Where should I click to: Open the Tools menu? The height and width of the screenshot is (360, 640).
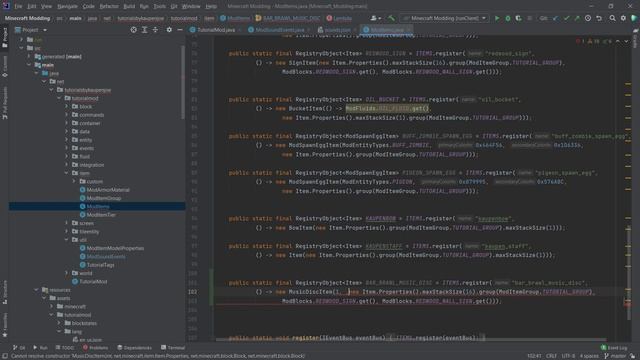[160, 7]
